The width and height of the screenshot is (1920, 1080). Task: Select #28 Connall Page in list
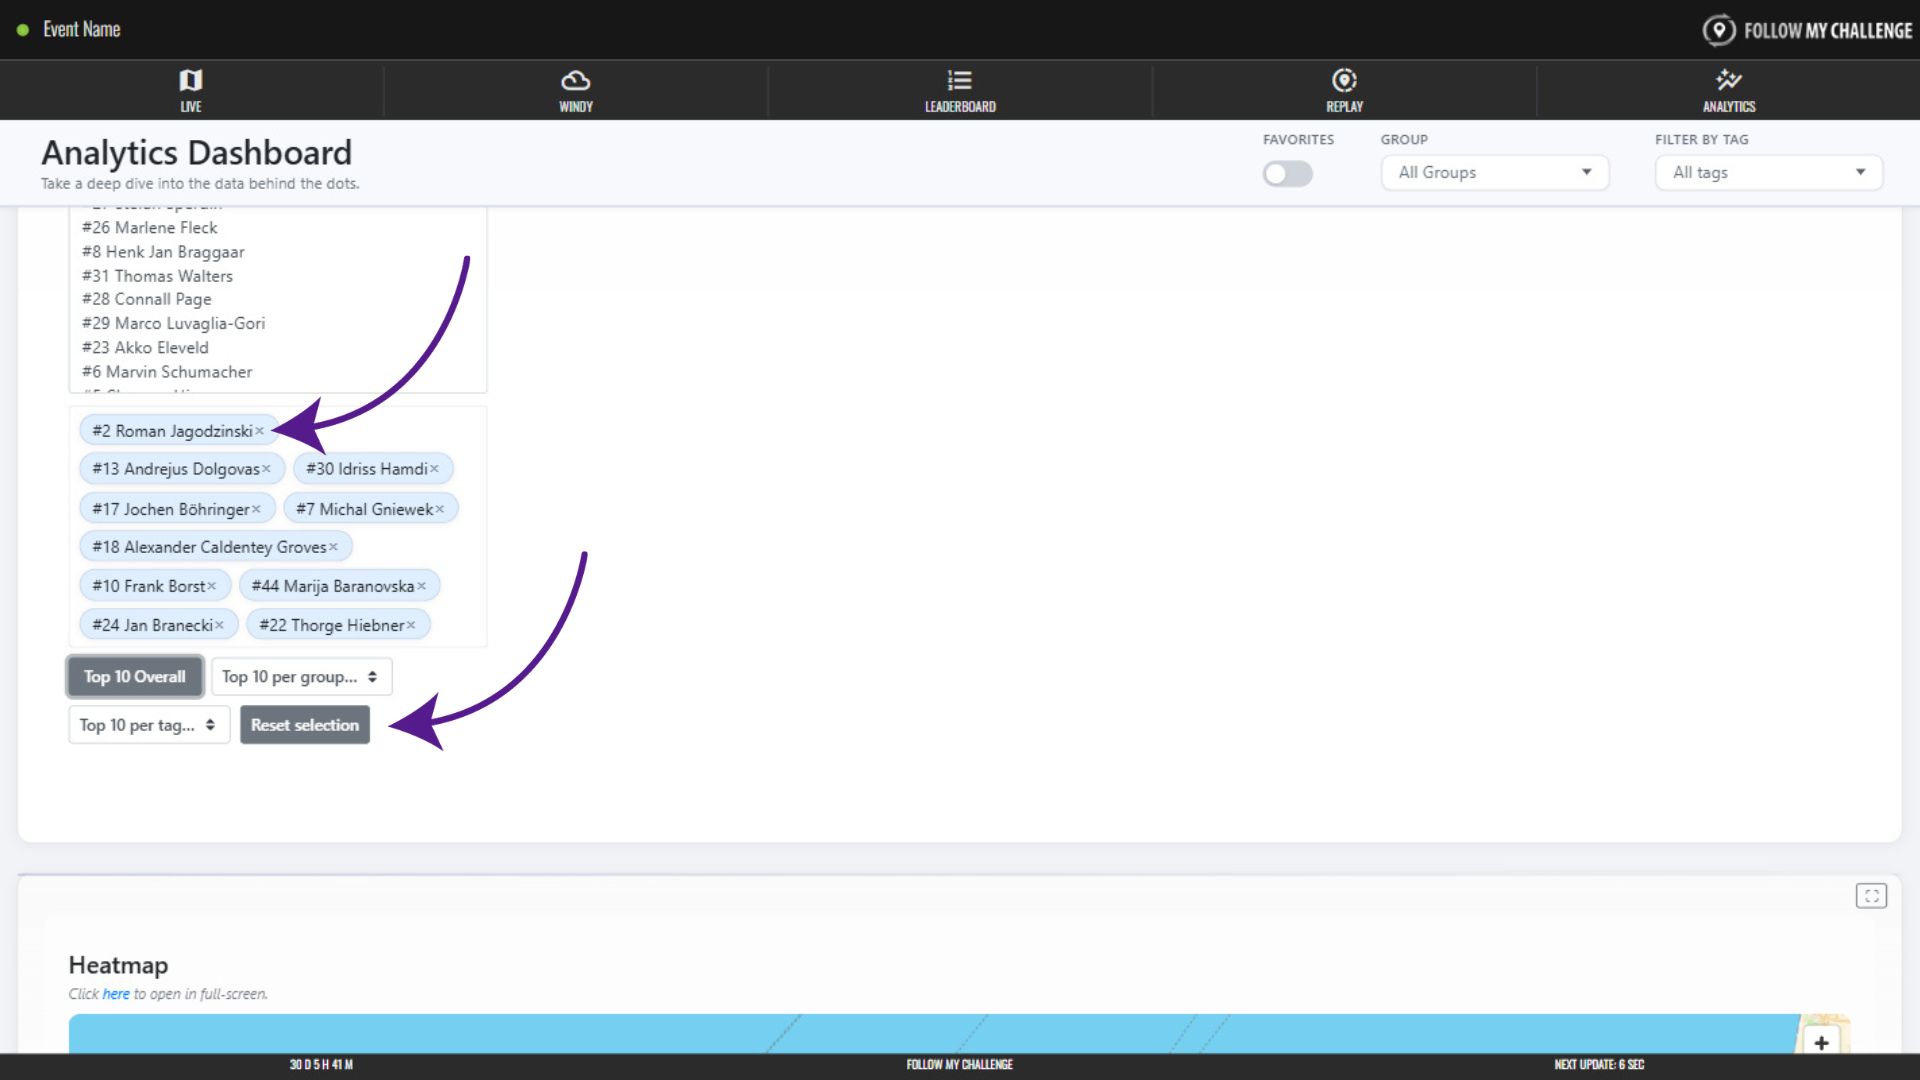click(147, 299)
